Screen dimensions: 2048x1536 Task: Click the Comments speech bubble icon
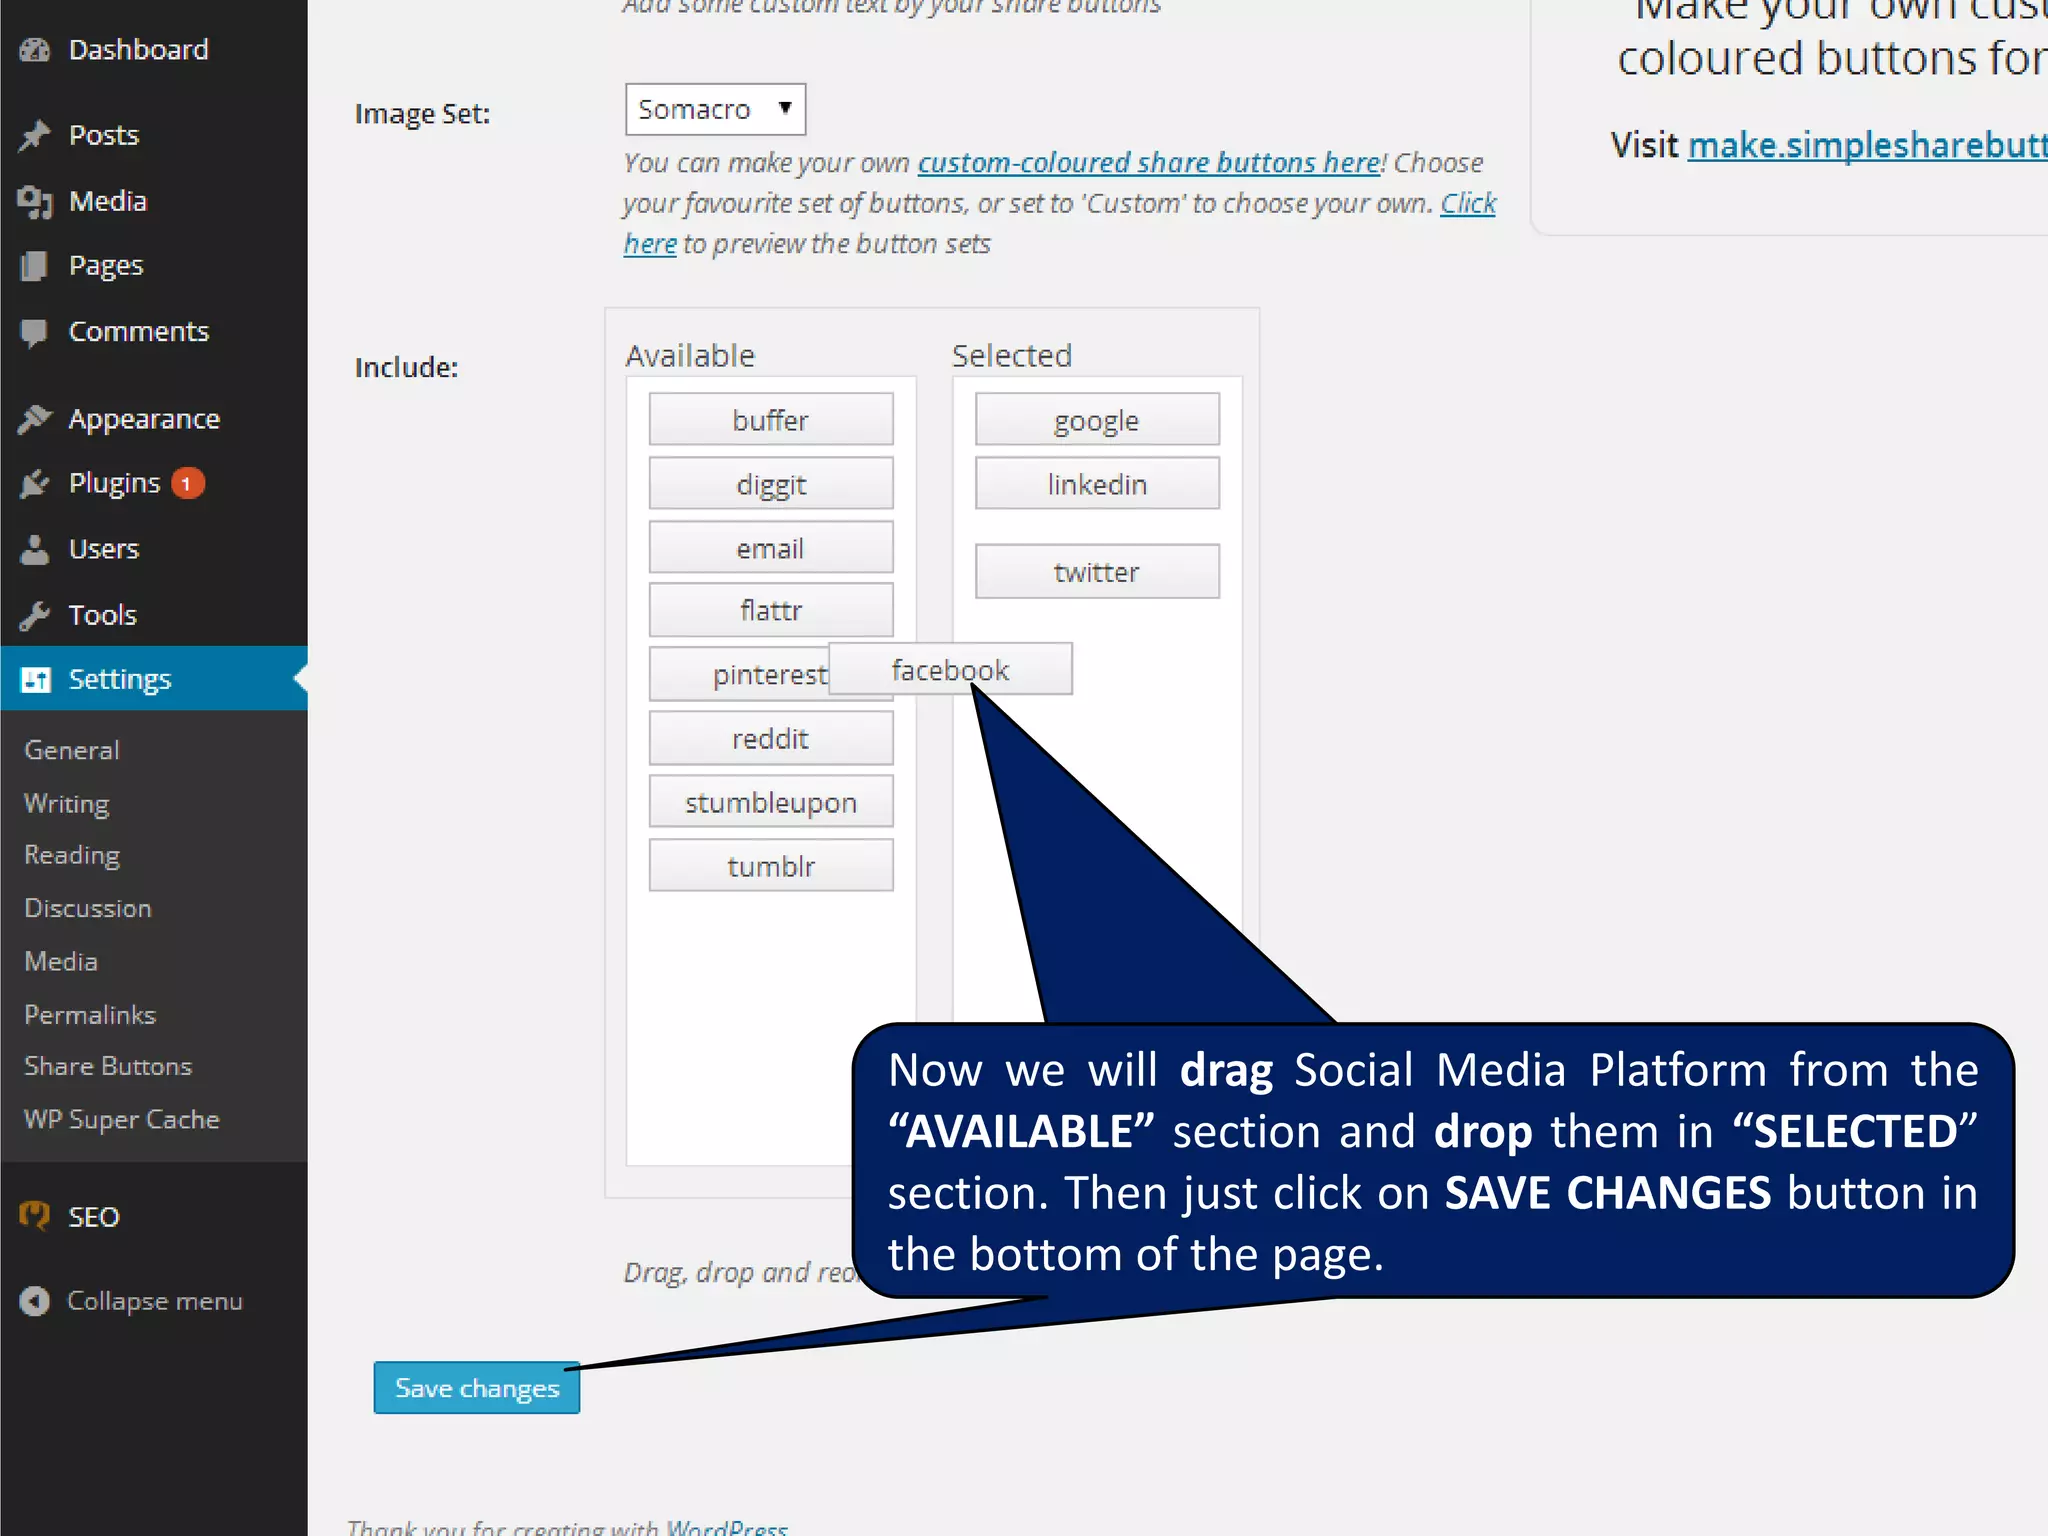(35, 332)
